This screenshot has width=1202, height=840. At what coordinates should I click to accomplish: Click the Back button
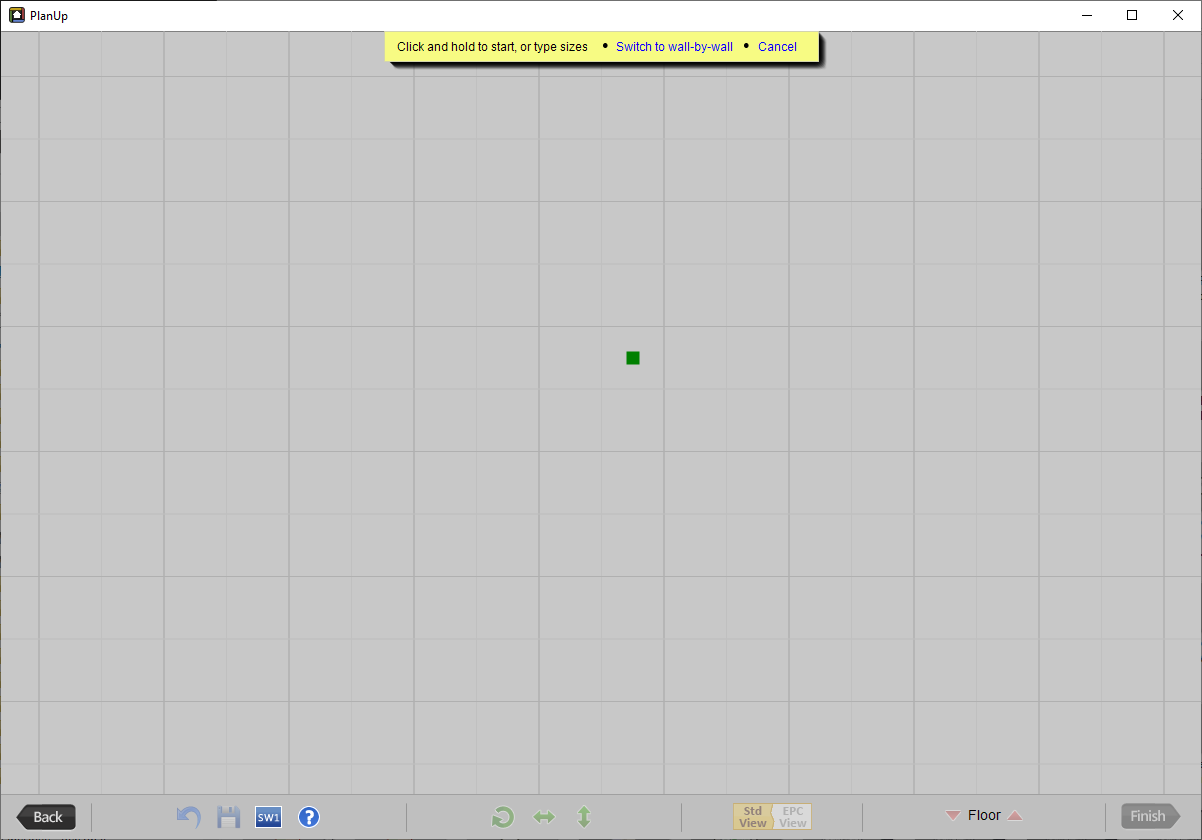point(46,817)
